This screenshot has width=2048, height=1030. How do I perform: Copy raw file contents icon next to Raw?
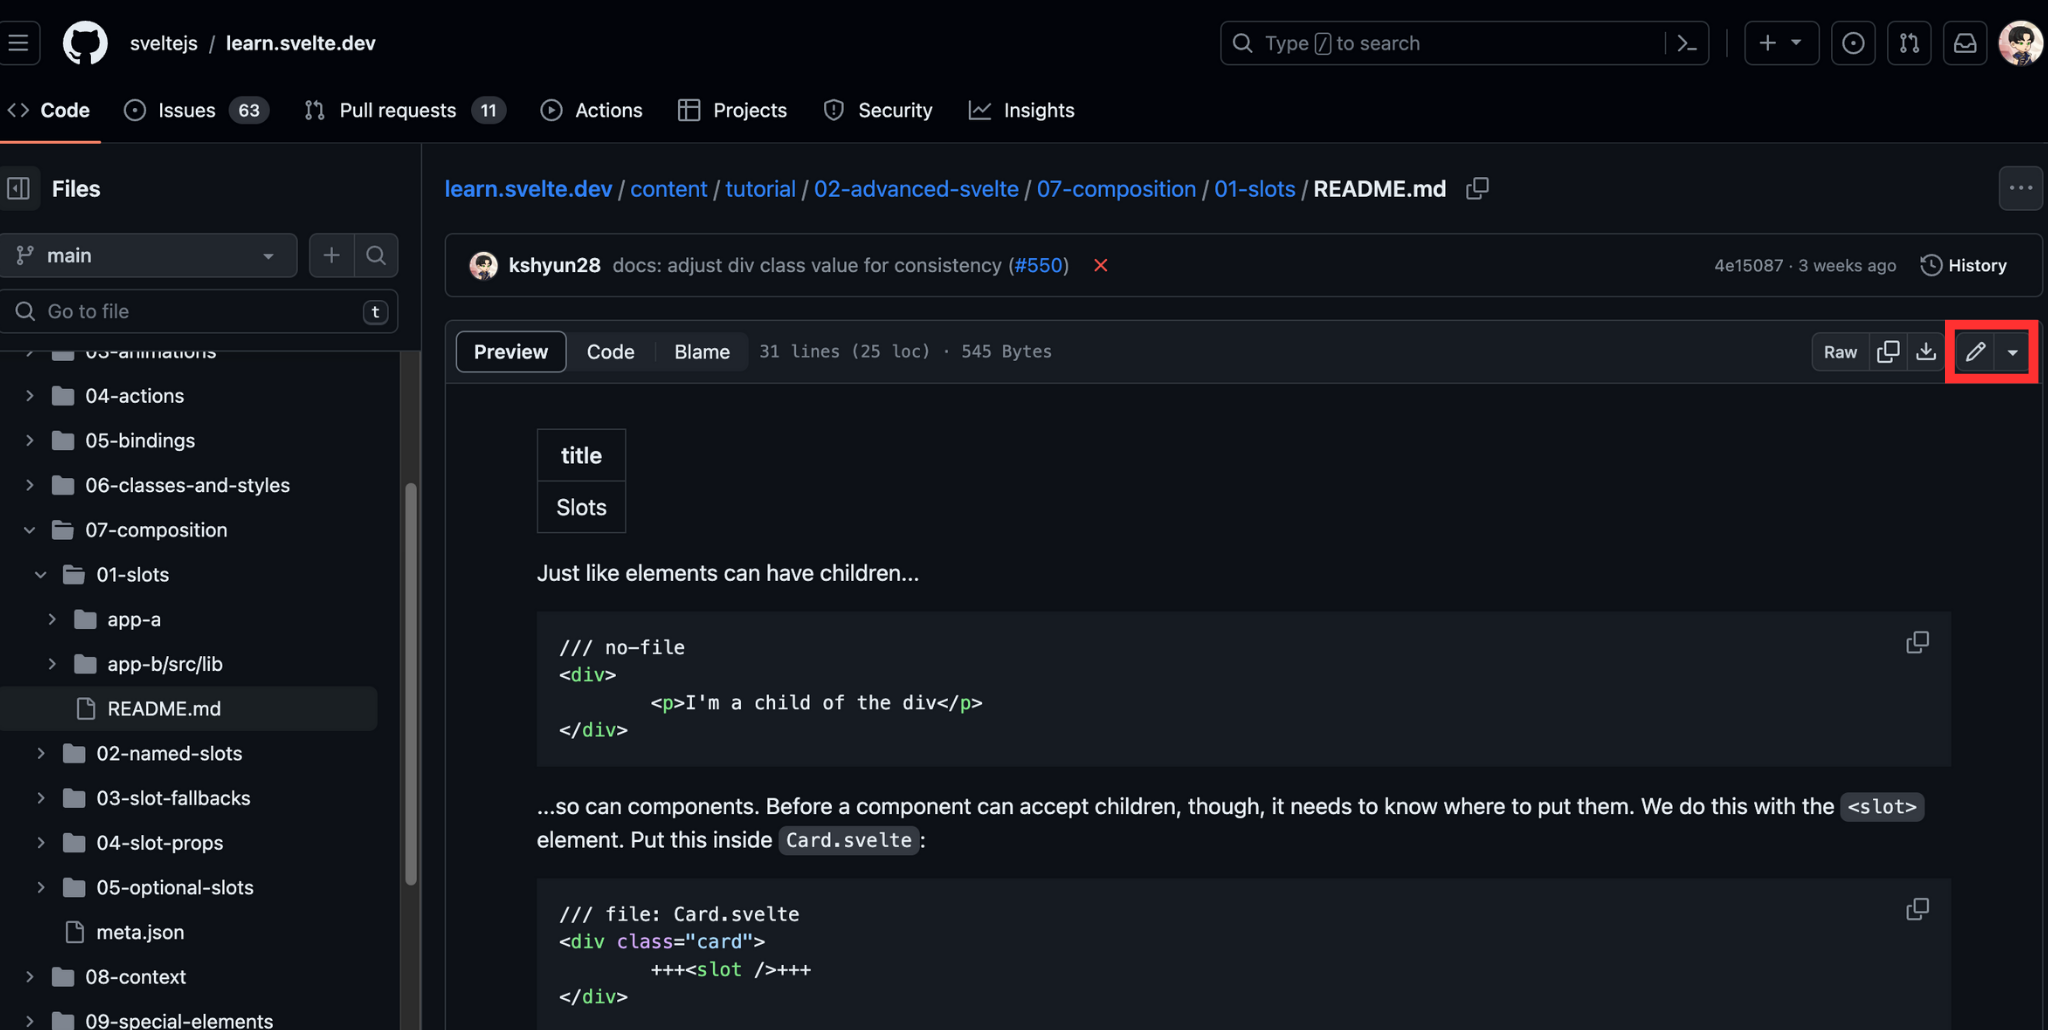click(x=1889, y=351)
